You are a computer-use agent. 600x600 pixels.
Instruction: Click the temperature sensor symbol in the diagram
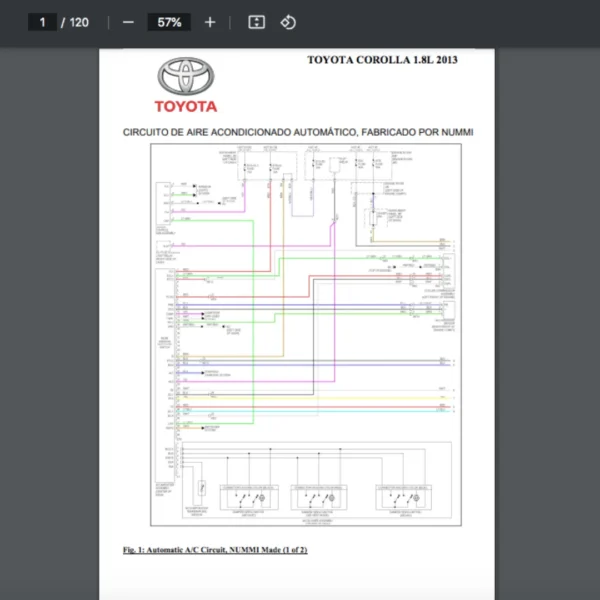click(203, 490)
